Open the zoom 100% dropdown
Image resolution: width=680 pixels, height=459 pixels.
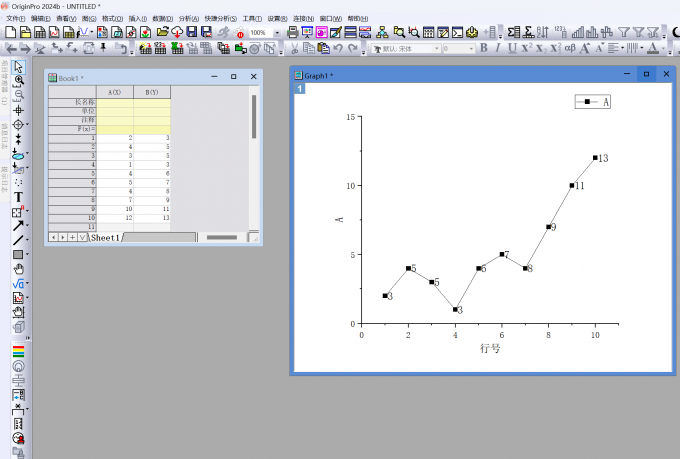[277, 33]
